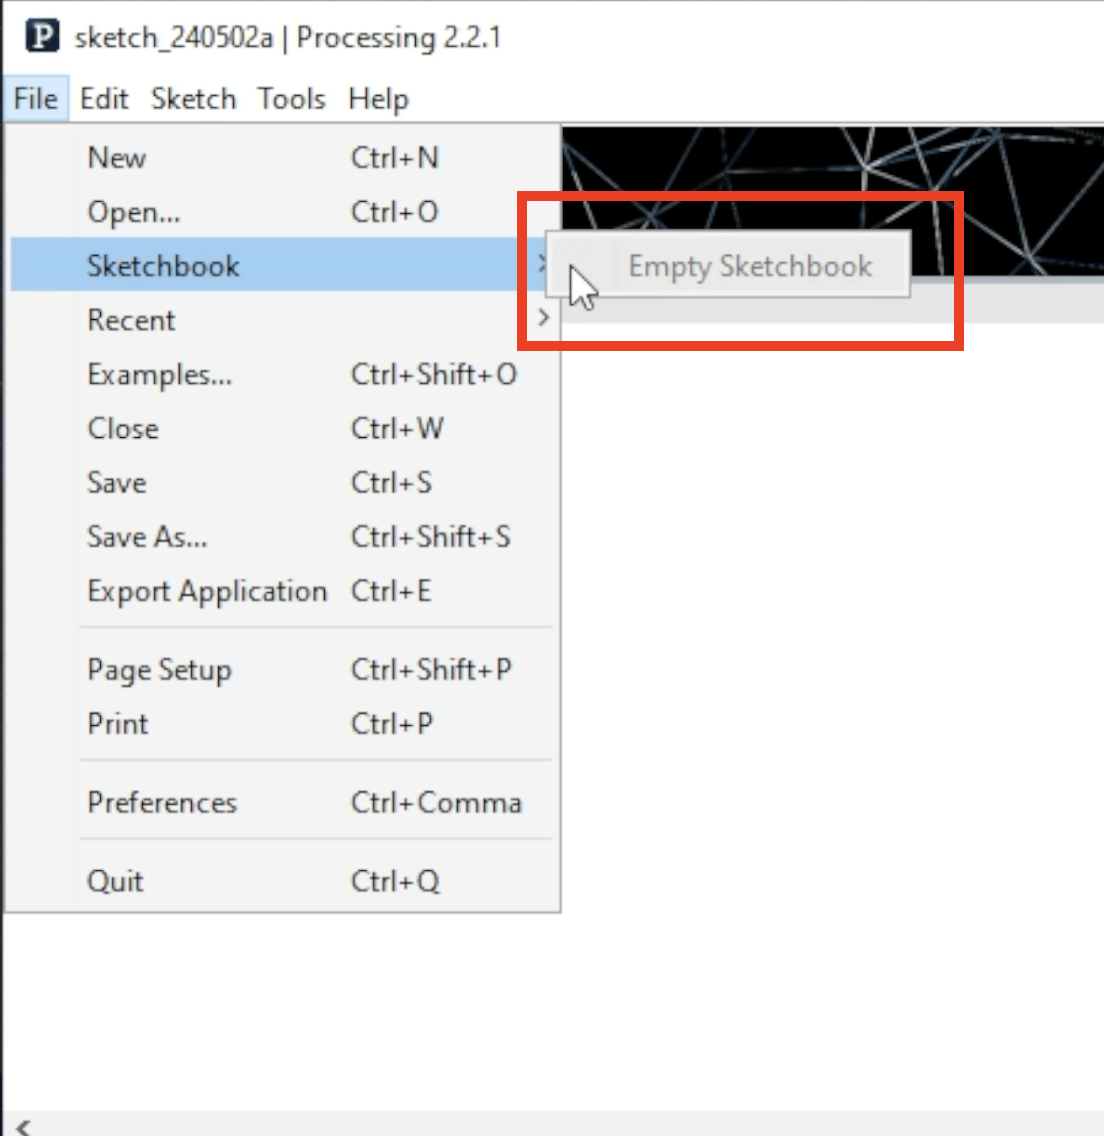Screen dimensions: 1104x1136
Task: Expand the Recent submenu arrow
Action: [543, 317]
